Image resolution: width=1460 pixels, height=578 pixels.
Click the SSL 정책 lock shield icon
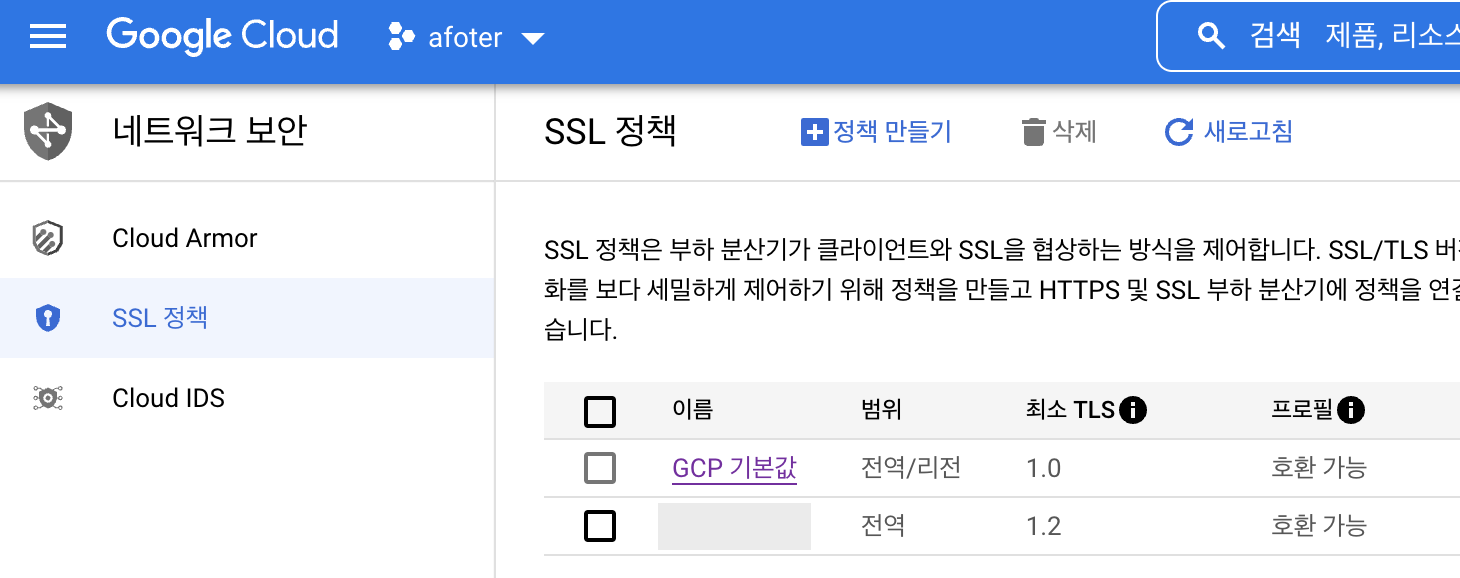coord(48,318)
